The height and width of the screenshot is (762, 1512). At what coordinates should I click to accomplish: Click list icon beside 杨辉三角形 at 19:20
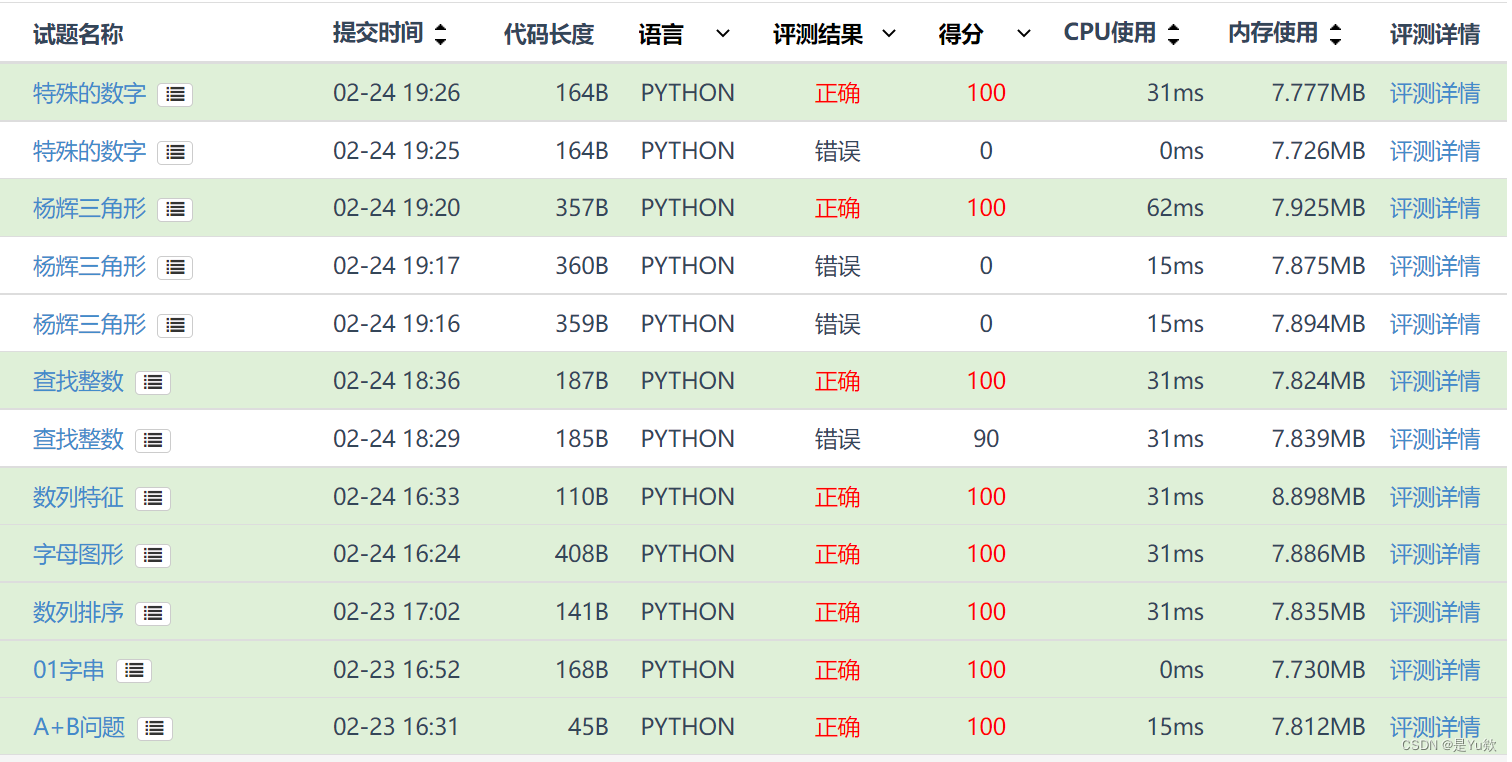[175, 209]
